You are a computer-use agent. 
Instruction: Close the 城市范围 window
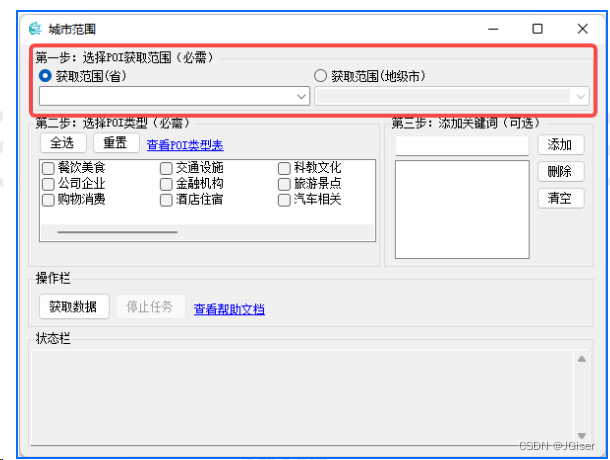[x=582, y=29]
